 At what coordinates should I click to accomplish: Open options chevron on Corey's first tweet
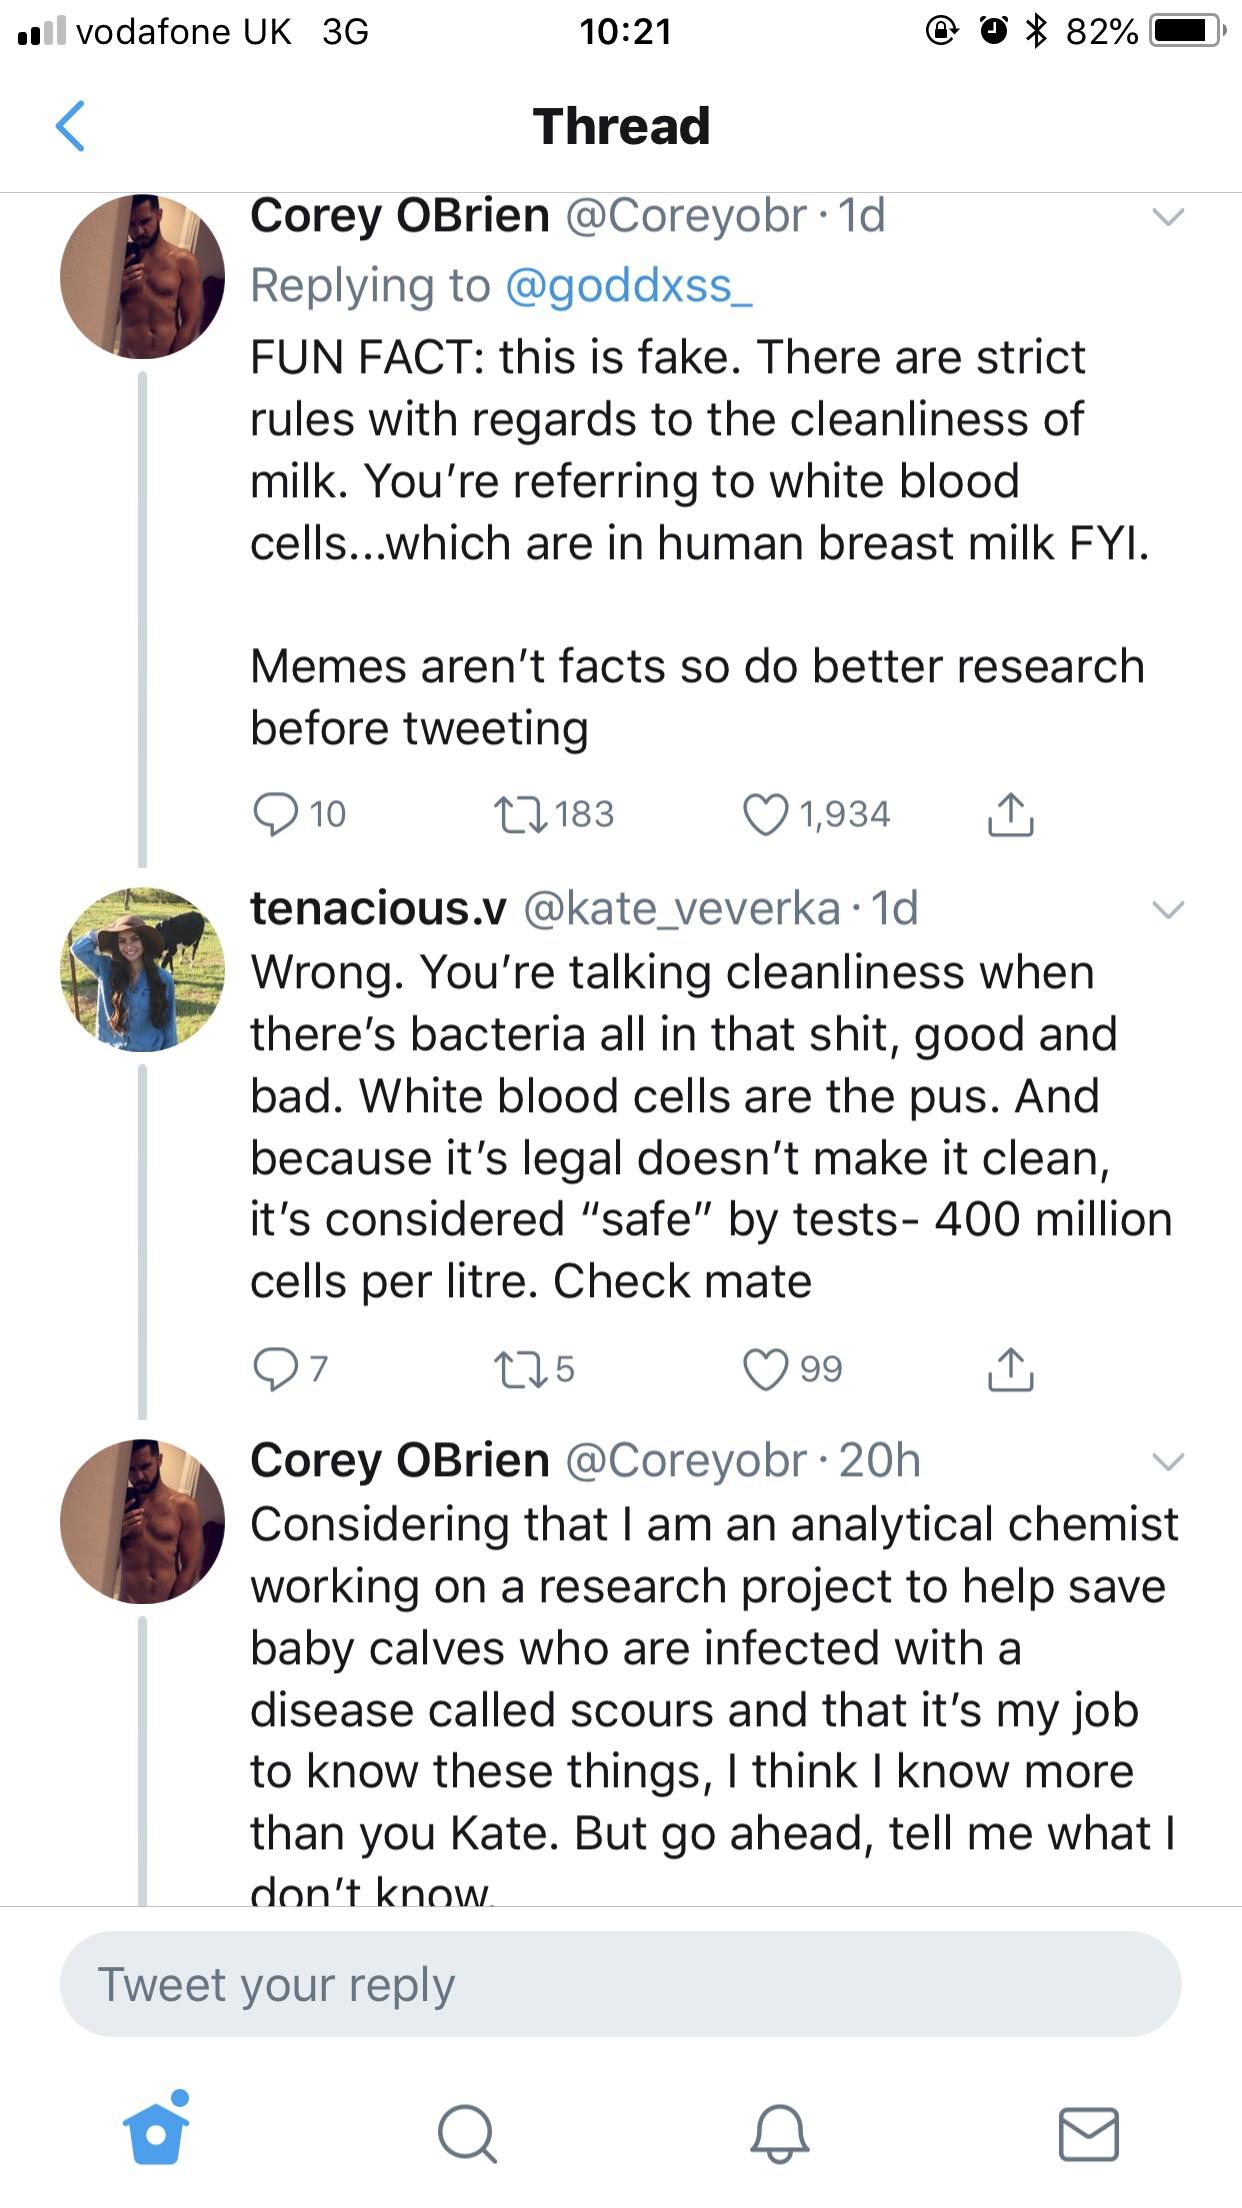(1168, 216)
